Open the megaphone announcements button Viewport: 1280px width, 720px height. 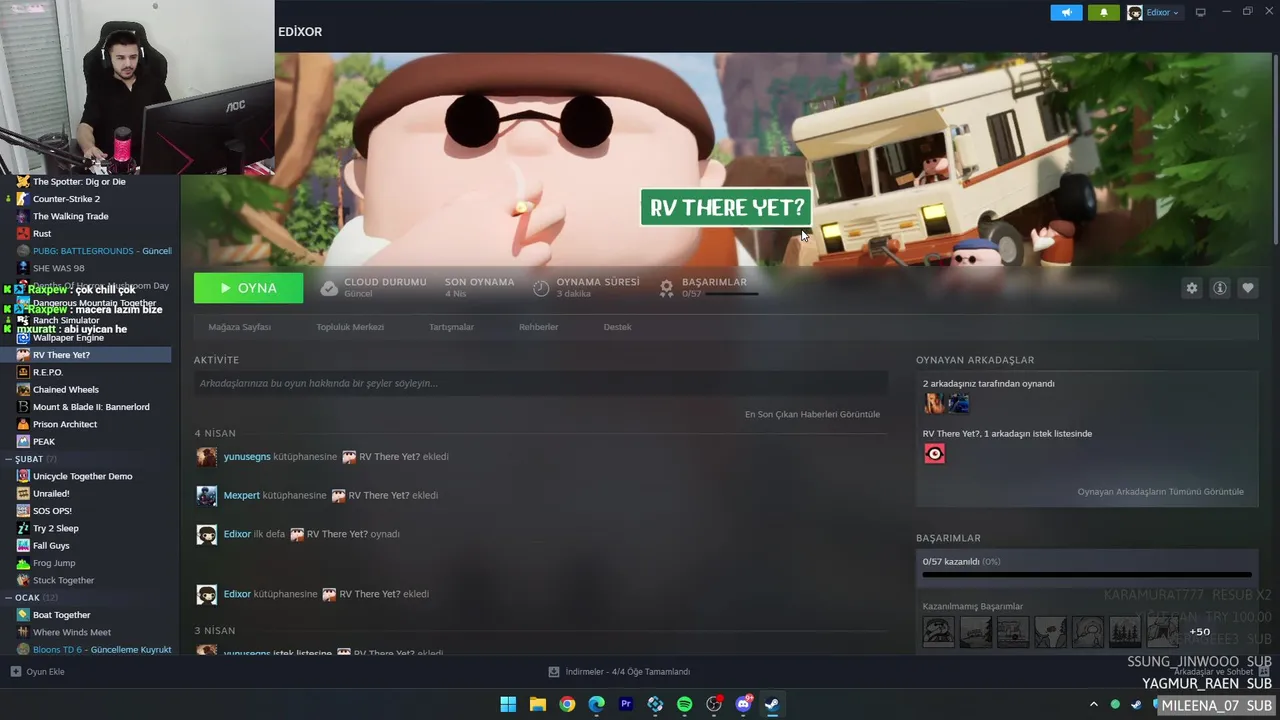pos(1066,13)
